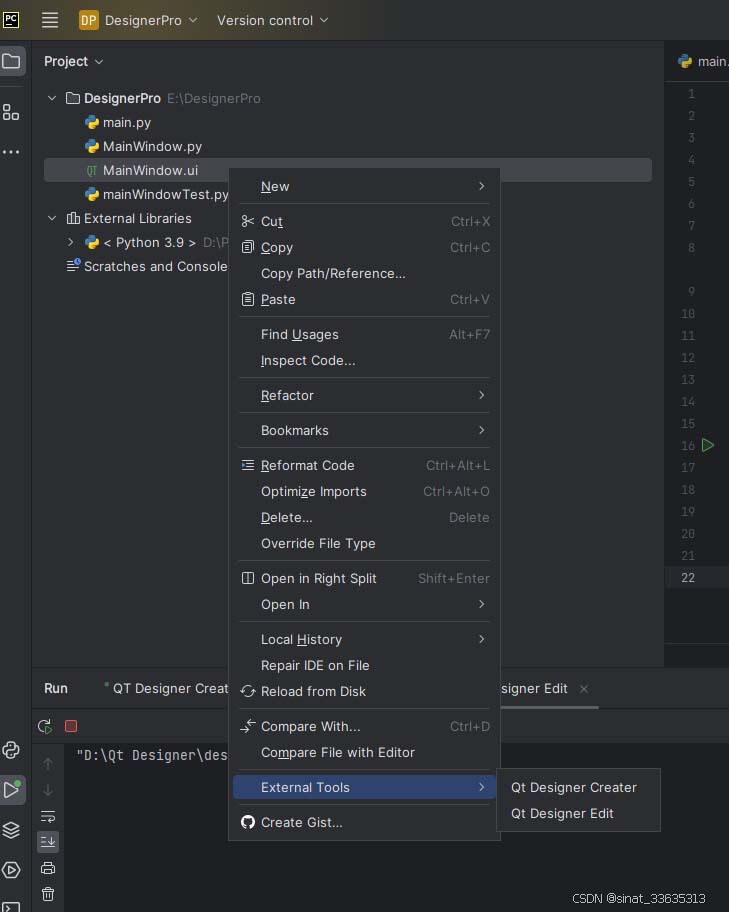Launch Qt Designer Creater tool
This screenshot has height=912, width=729.
pyautogui.click(x=578, y=788)
